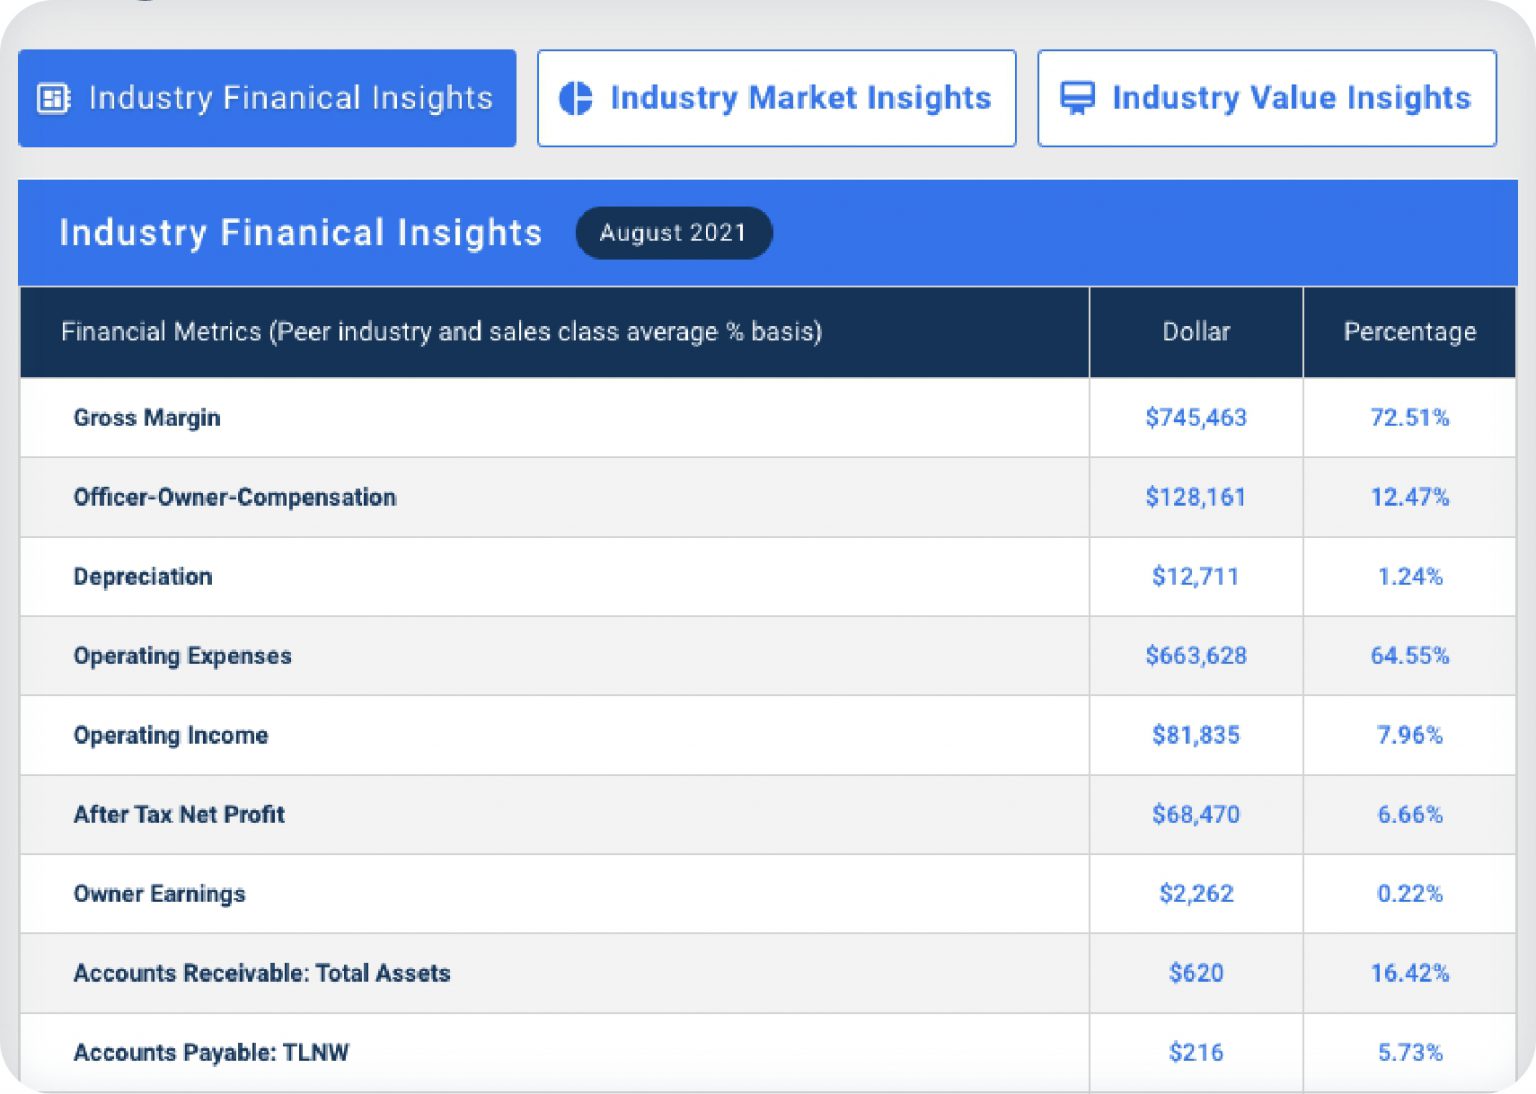Click the Financial Metrics header cell
This screenshot has height=1094, width=1536.
click(442, 331)
